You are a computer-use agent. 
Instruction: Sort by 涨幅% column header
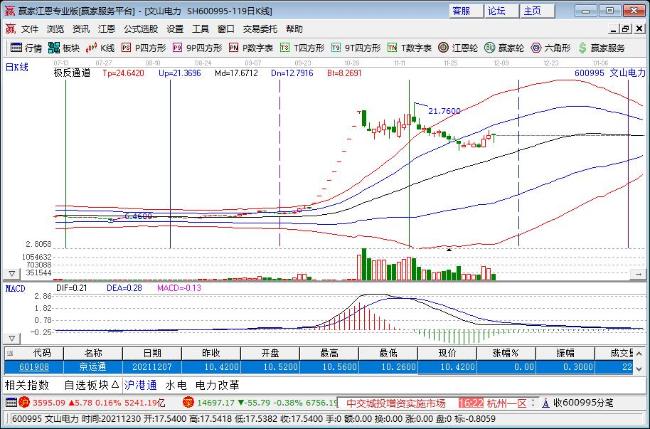pyautogui.click(x=506, y=353)
